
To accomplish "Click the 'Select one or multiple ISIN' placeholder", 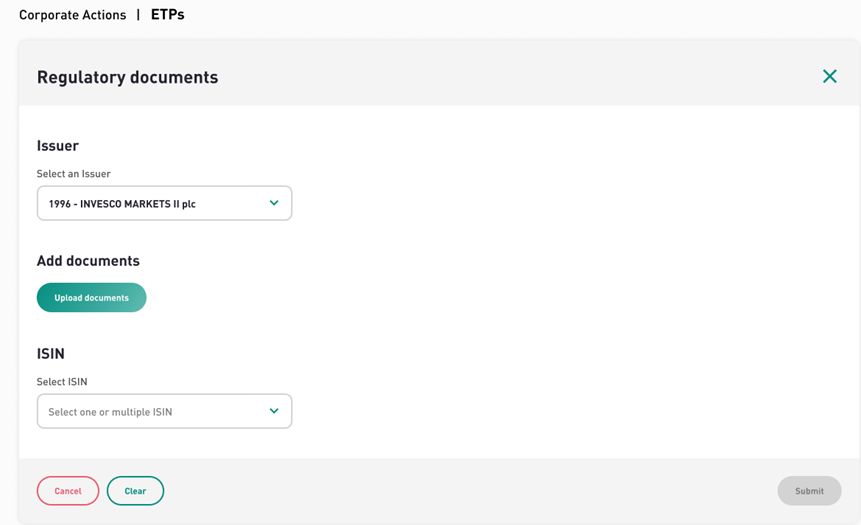I will click(110, 412).
